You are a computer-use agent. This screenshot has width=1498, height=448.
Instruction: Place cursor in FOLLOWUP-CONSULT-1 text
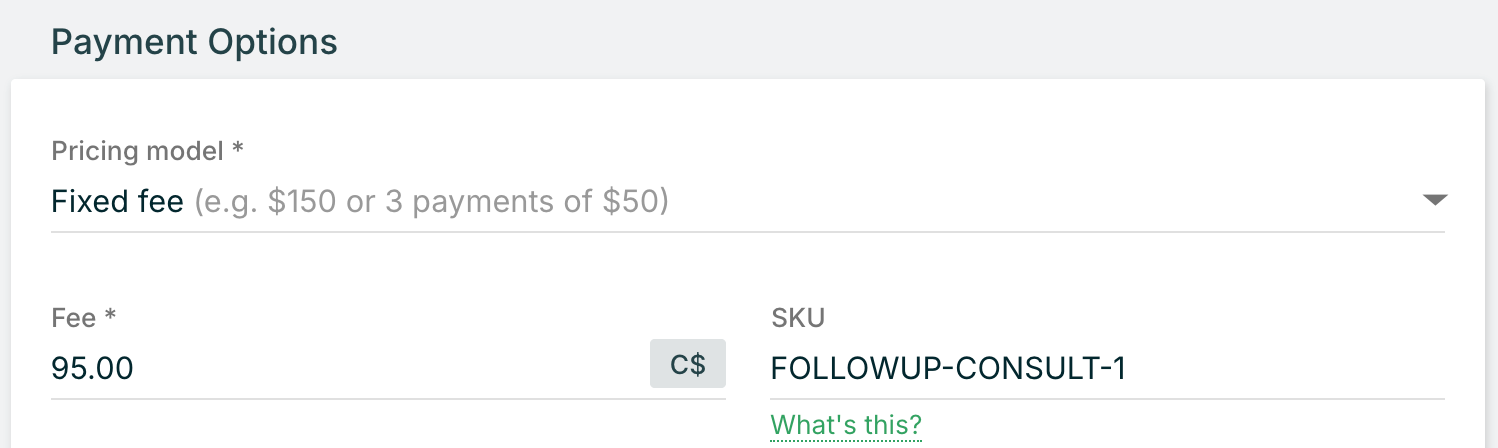(948, 369)
